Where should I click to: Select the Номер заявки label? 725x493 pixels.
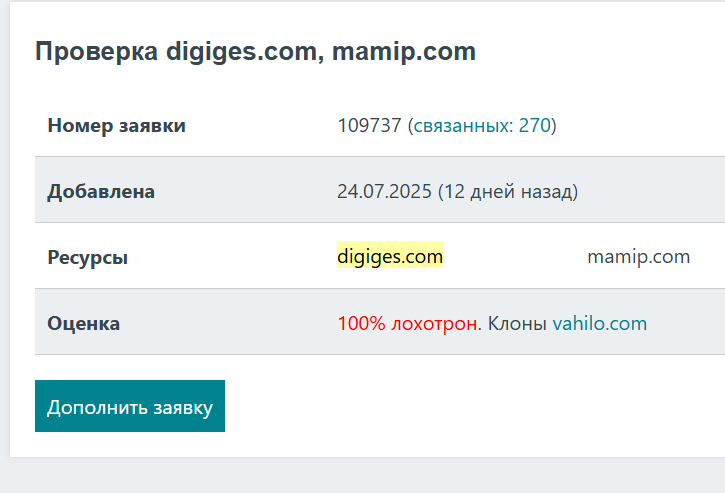116,126
